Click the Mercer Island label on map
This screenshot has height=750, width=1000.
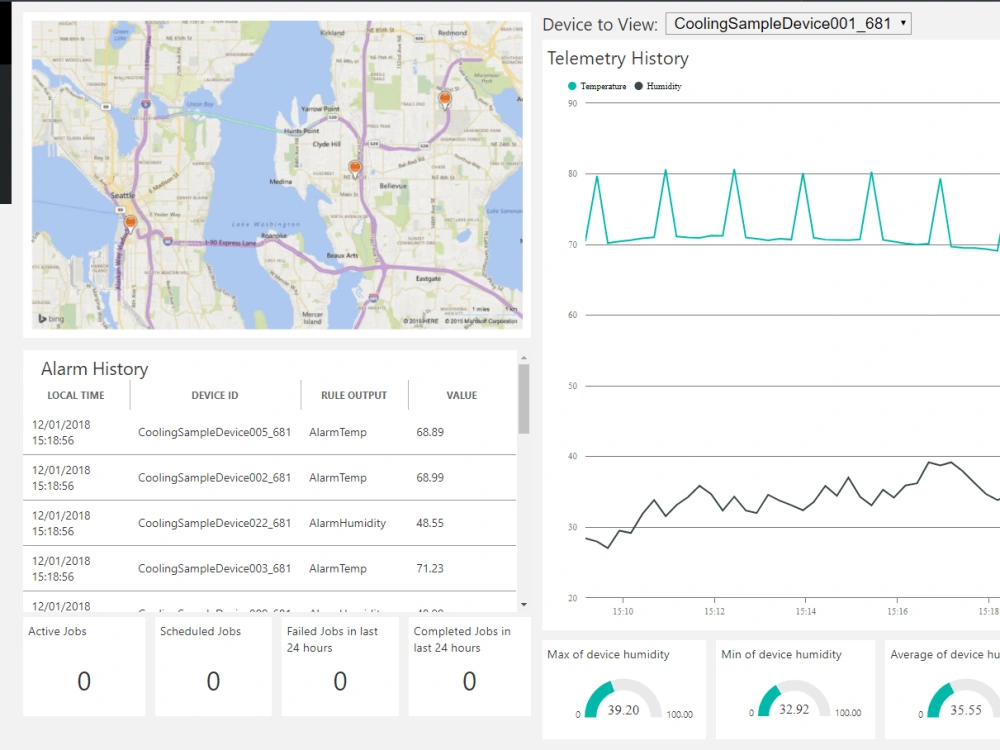click(312, 318)
